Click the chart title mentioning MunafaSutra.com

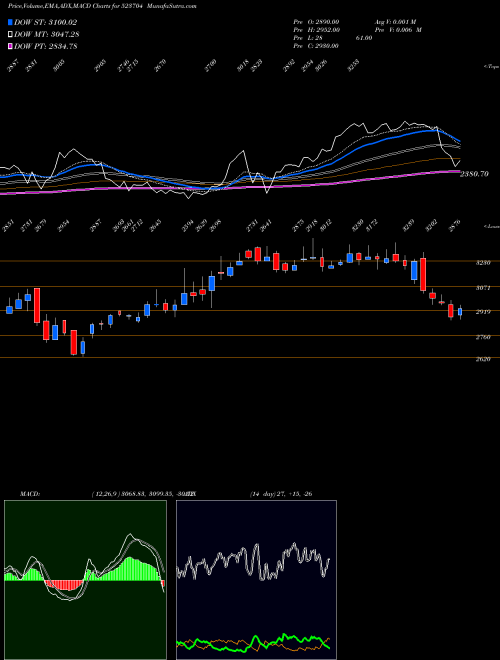(102, 6)
